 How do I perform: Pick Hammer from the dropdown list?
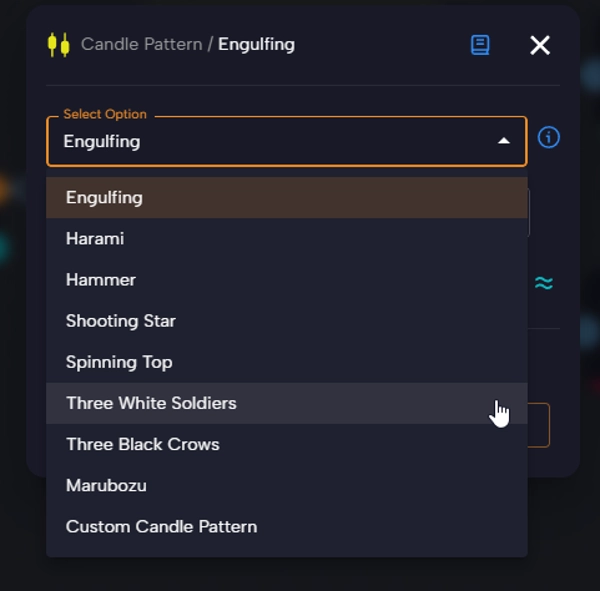pyautogui.click(x=101, y=279)
